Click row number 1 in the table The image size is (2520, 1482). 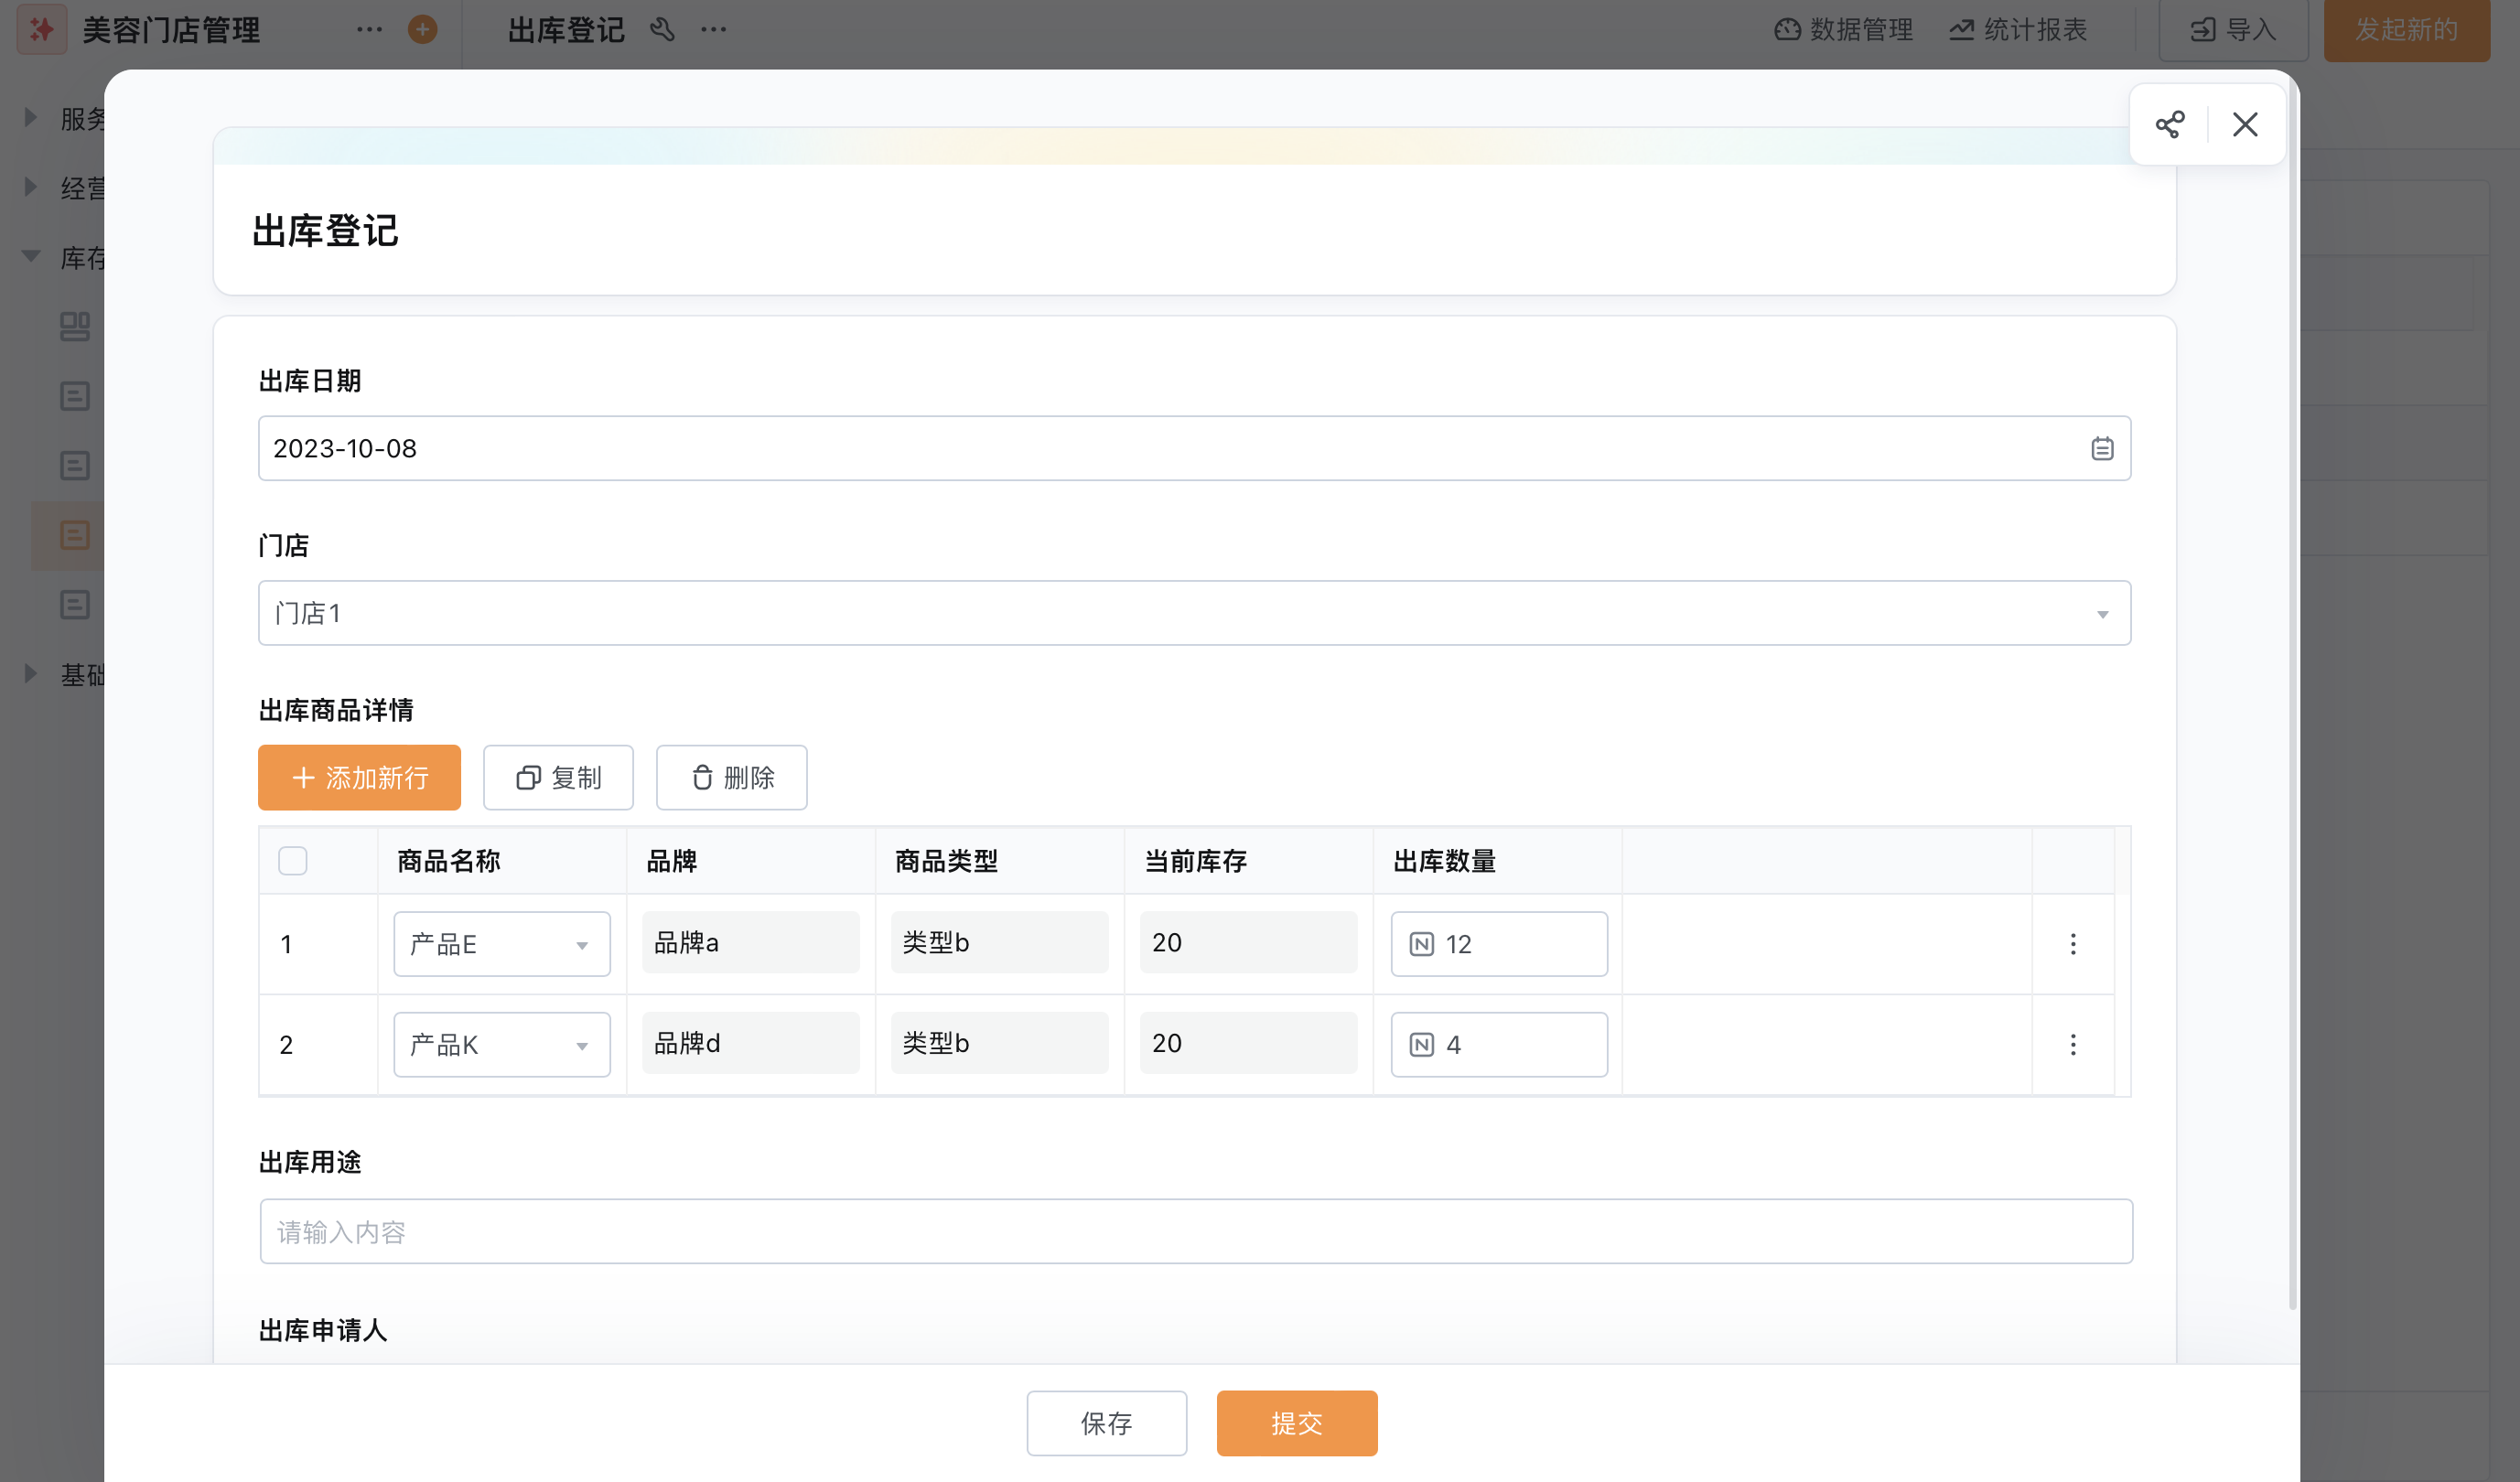[286, 944]
